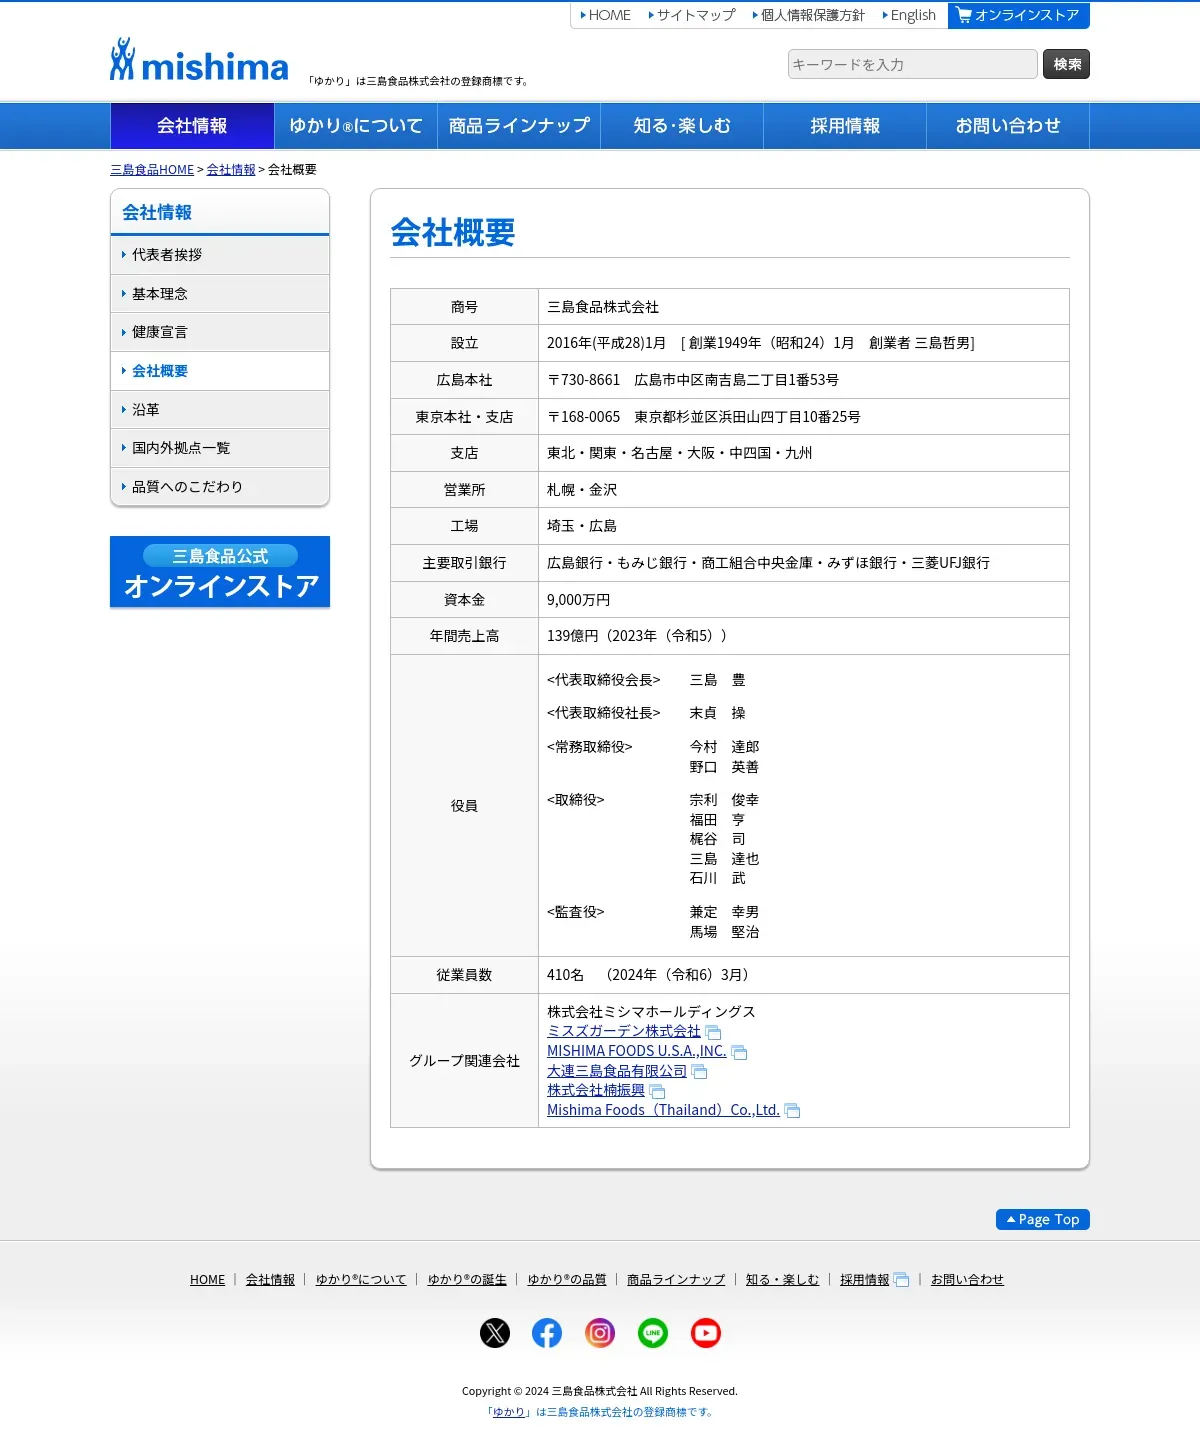Viewport: 1200px width, 1434px height.
Task: Open sidebar item 代表者挨拶
Action: click(220, 255)
